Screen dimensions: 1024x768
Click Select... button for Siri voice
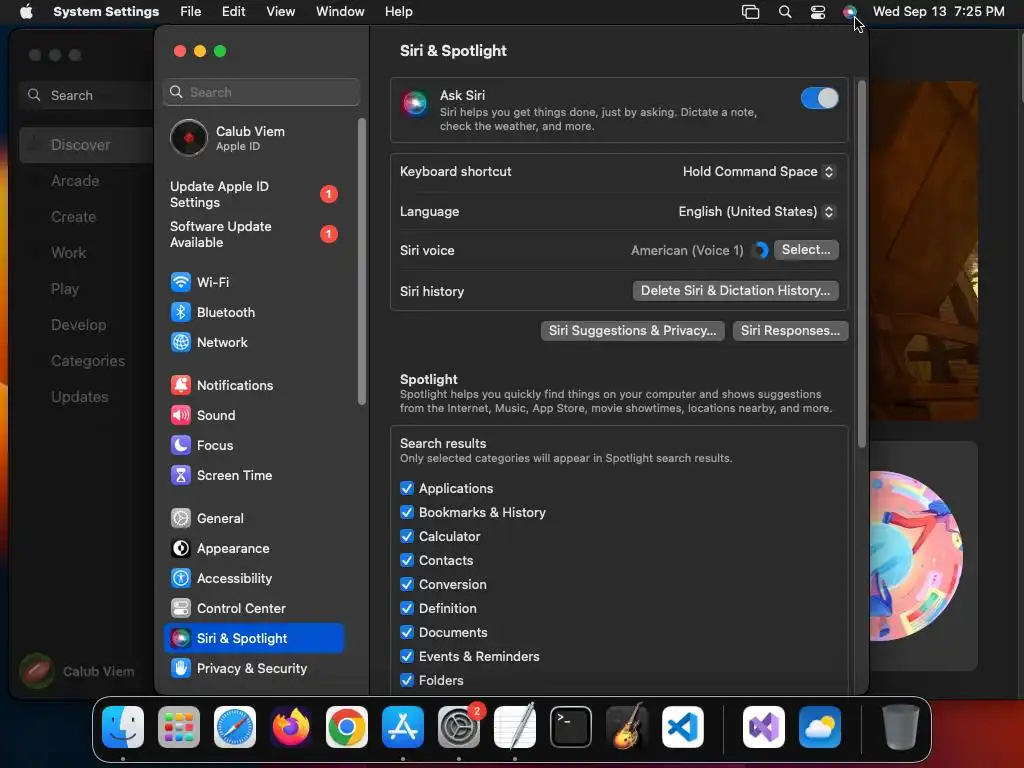(x=806, y=250)
